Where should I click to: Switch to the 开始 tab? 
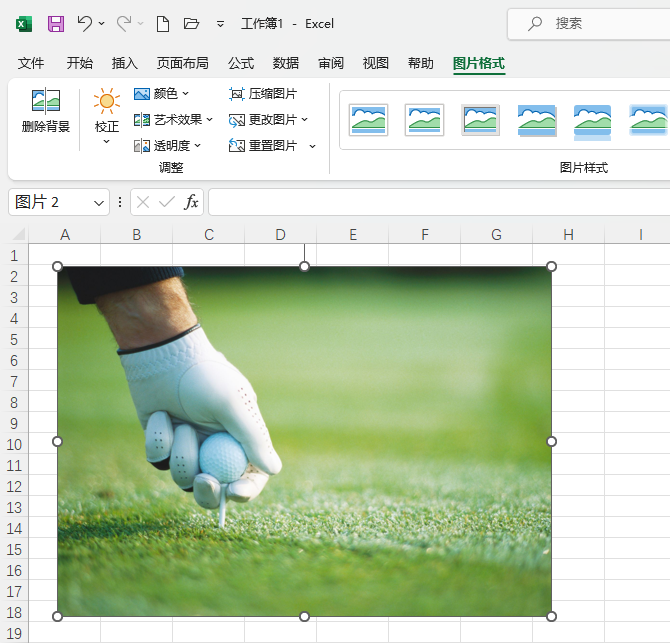click(79, 63)
